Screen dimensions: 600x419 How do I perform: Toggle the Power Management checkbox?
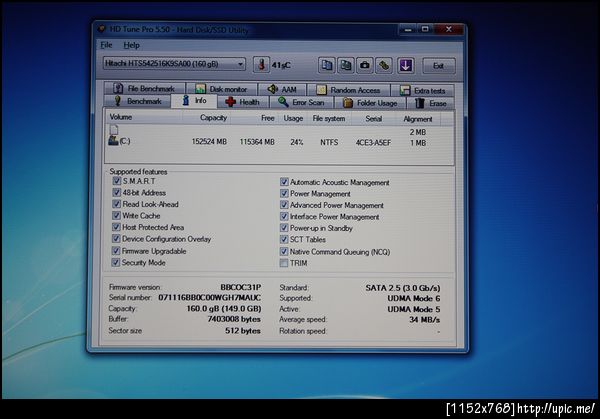284,193
